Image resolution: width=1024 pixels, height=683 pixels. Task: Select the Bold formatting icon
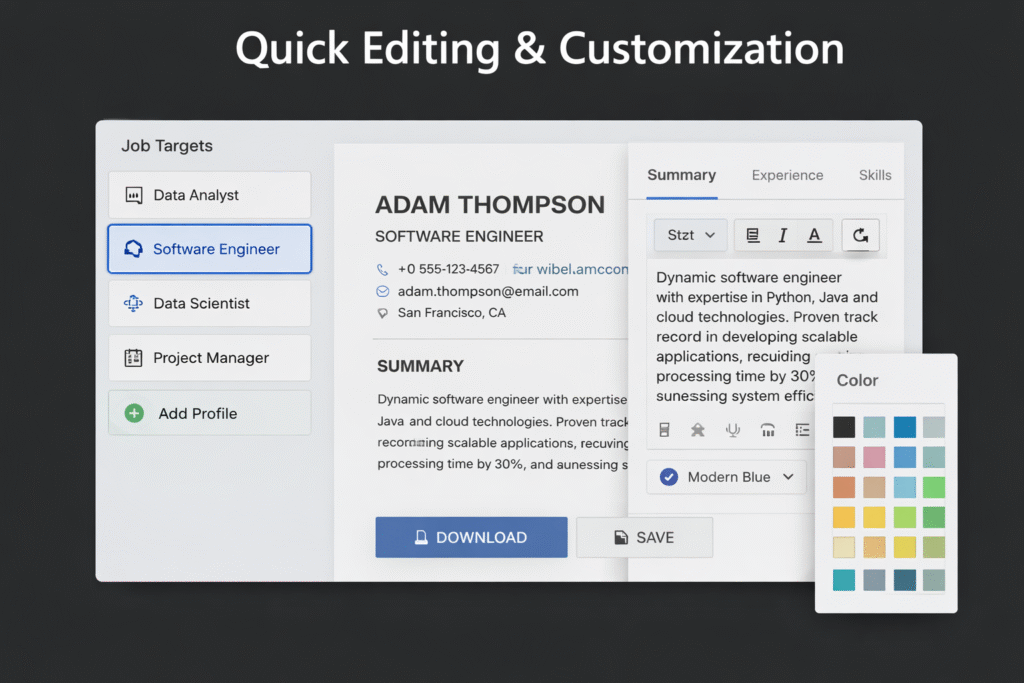tap(752, 234)
